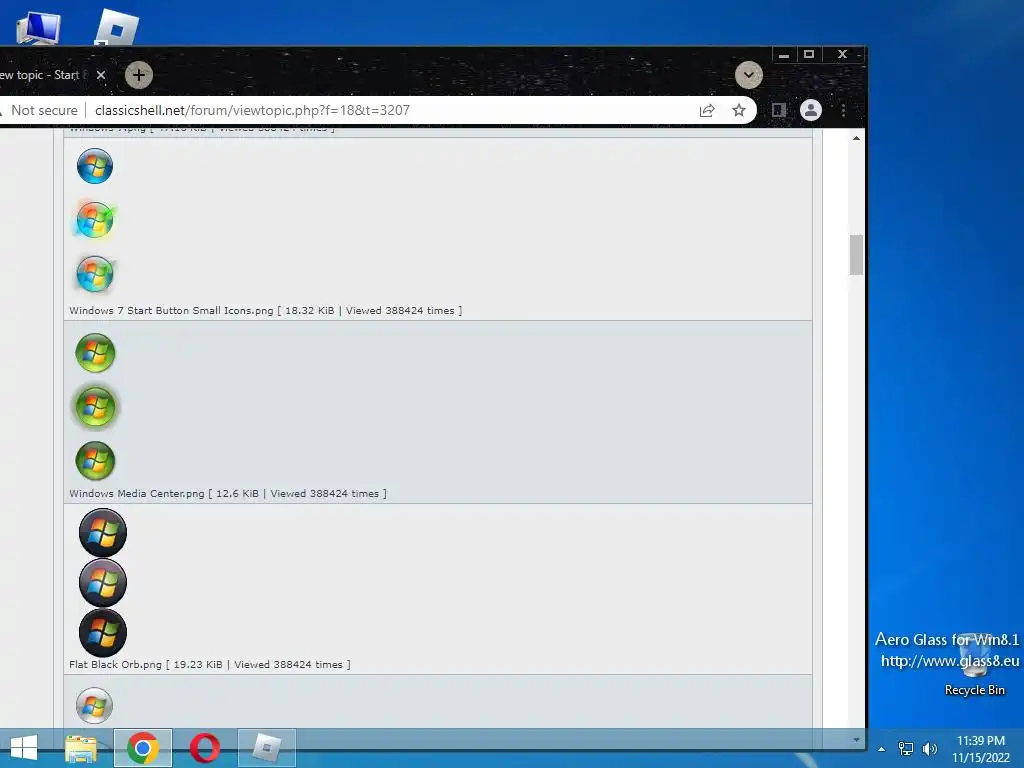Click the glowing colorful small orb image
The image size is (1024, 768).
click(x=95, y=220)
